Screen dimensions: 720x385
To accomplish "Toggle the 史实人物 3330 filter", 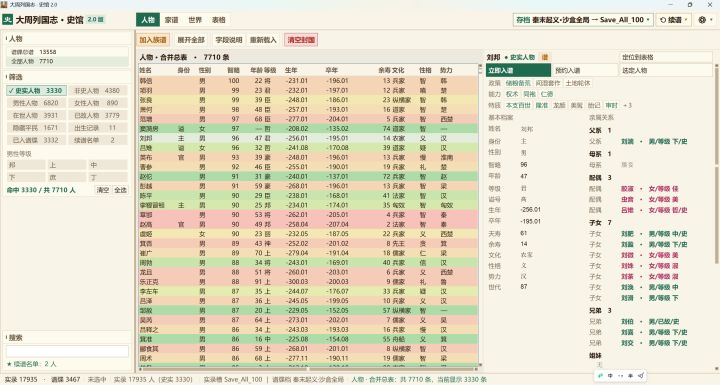I will pyautogui.click(x=36, y=91).
